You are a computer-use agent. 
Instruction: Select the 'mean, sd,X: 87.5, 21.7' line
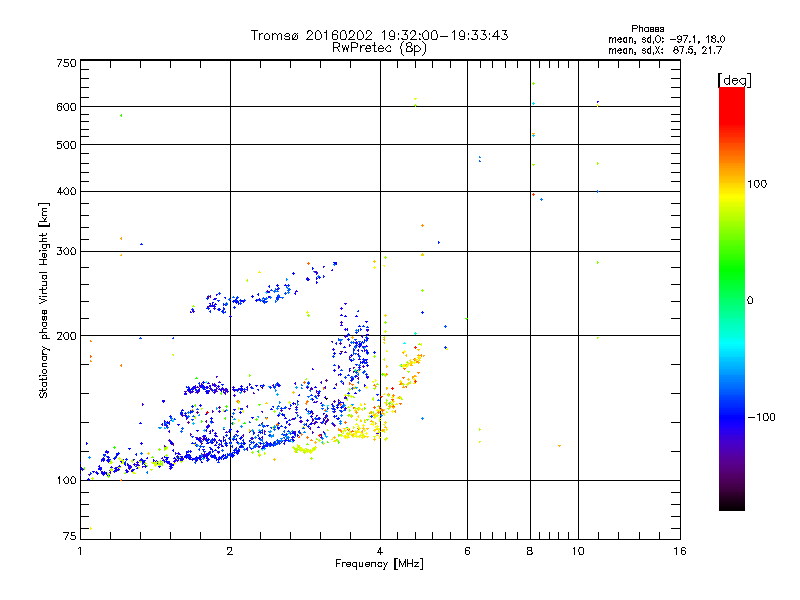click(x=665, y=50)
